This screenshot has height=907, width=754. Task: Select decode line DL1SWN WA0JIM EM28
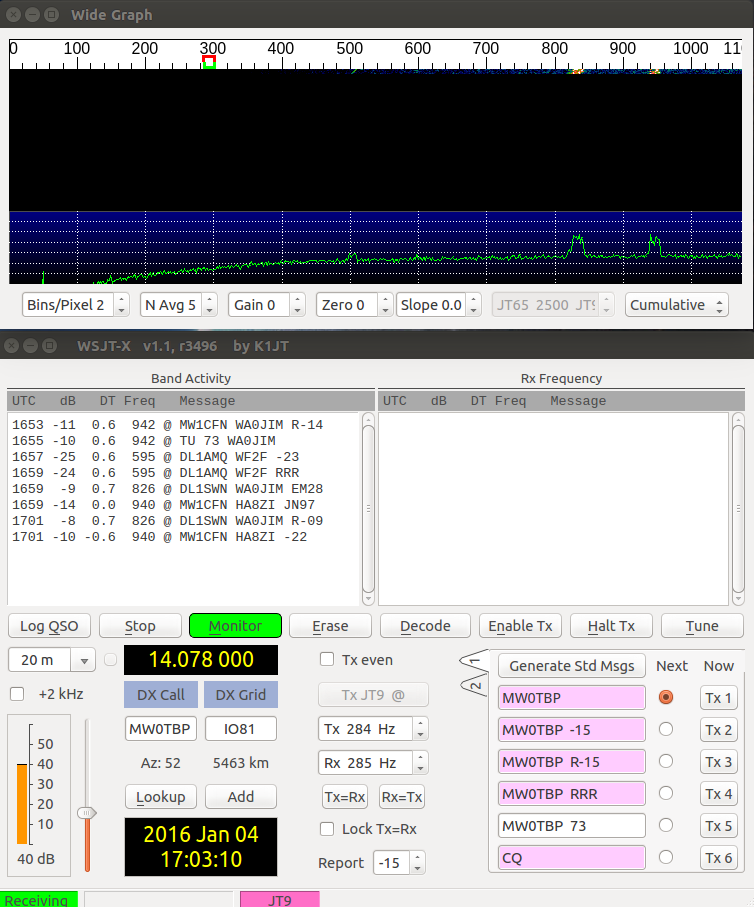(167, 489)
